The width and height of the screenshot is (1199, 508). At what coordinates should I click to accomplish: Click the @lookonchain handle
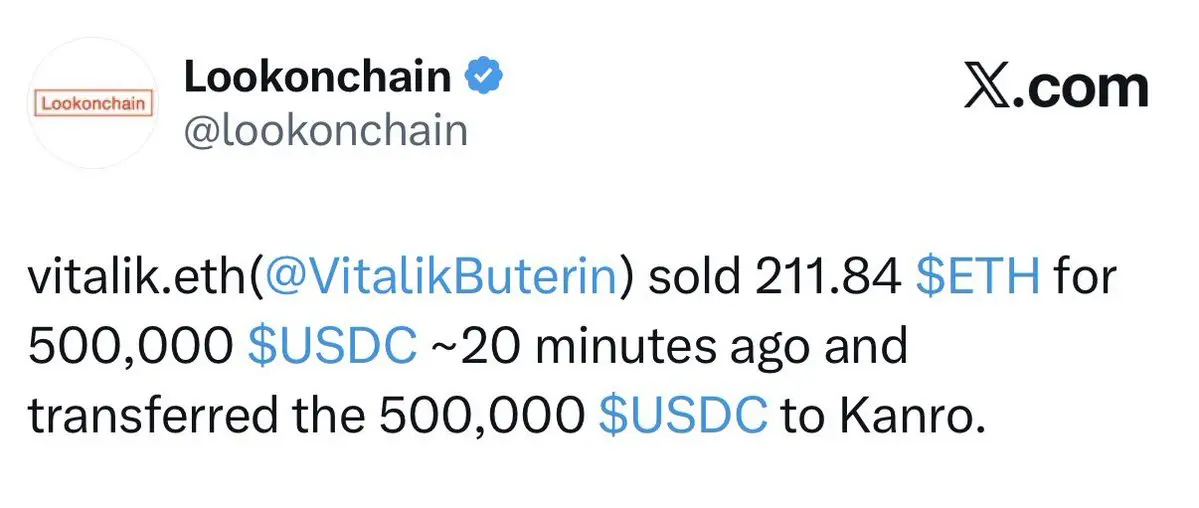pyautogui.click(x=325, y=130)
